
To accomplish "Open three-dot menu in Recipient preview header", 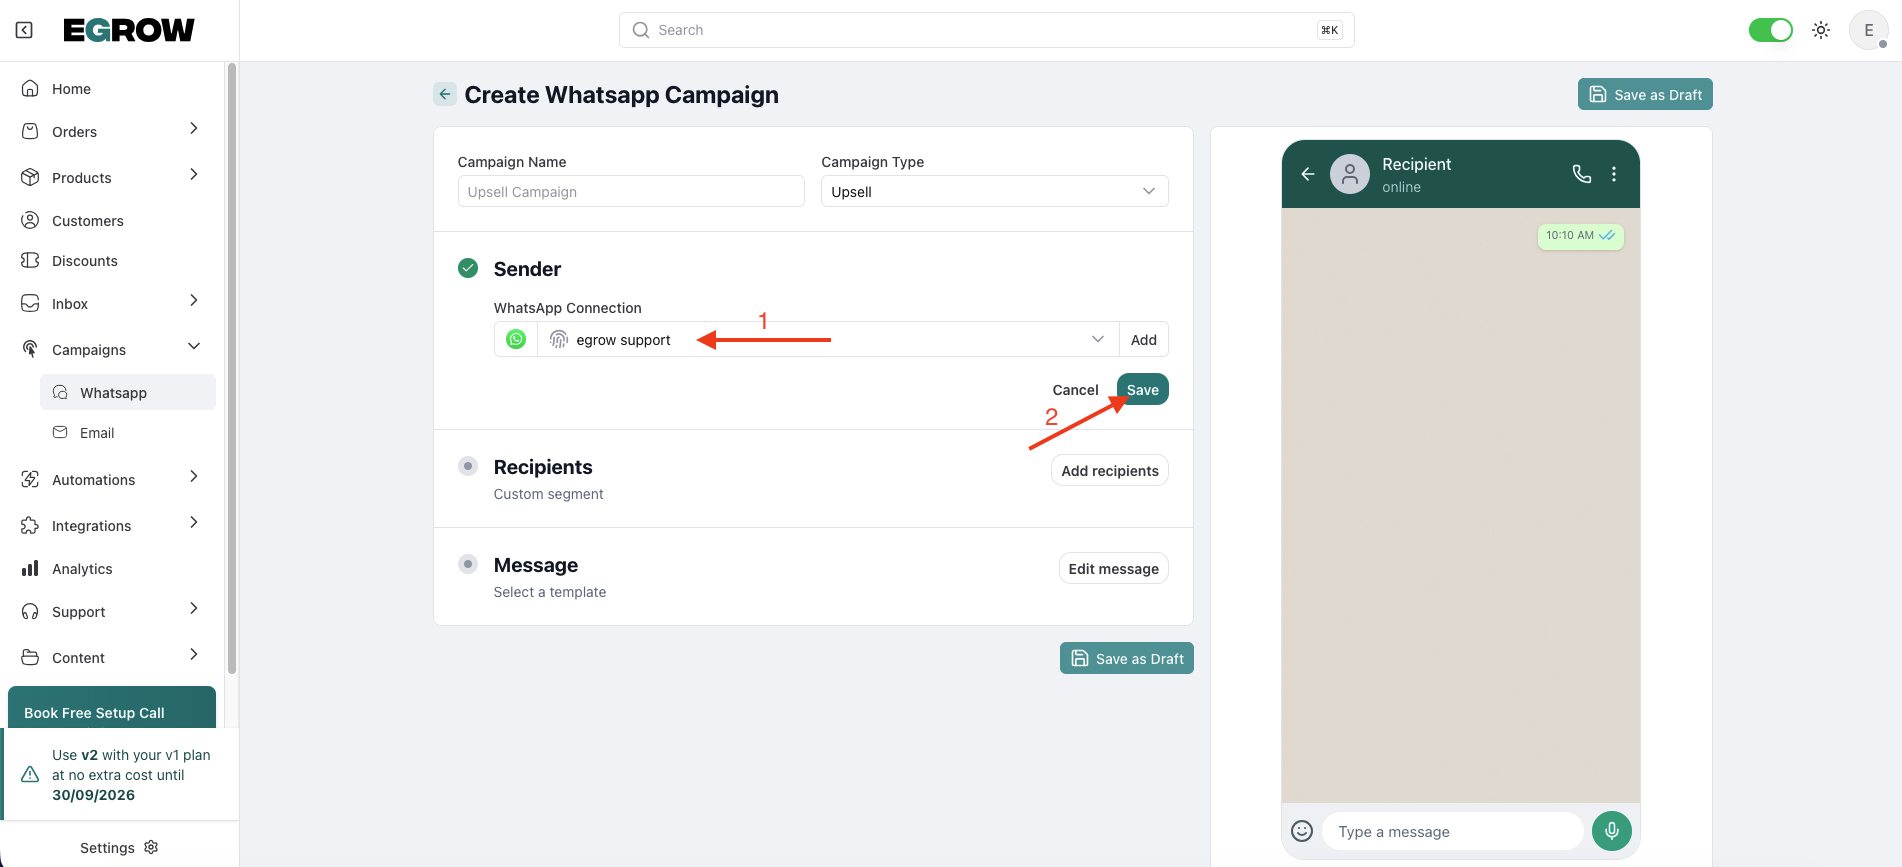I will click(1614, 174).
